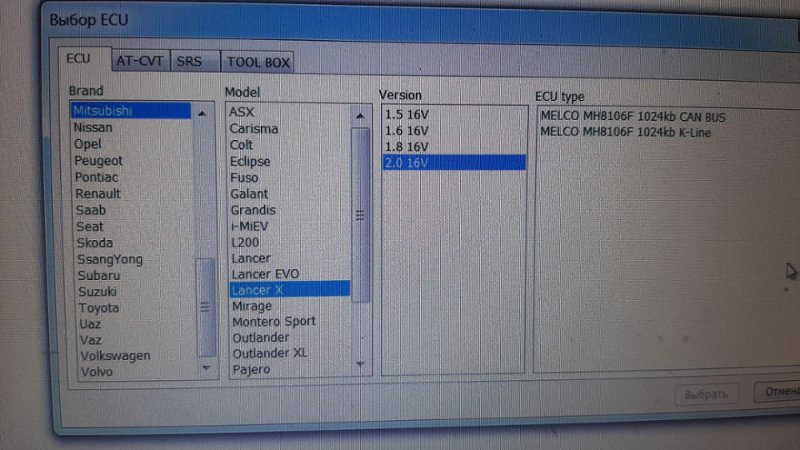
Task: Choose Lancer X model
Action: 290,290
